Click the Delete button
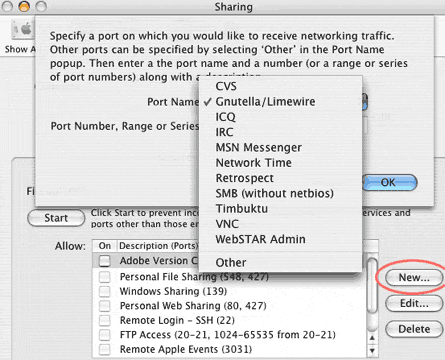The height and width of the screenshot is (360, 445). [x=414, y=329]
